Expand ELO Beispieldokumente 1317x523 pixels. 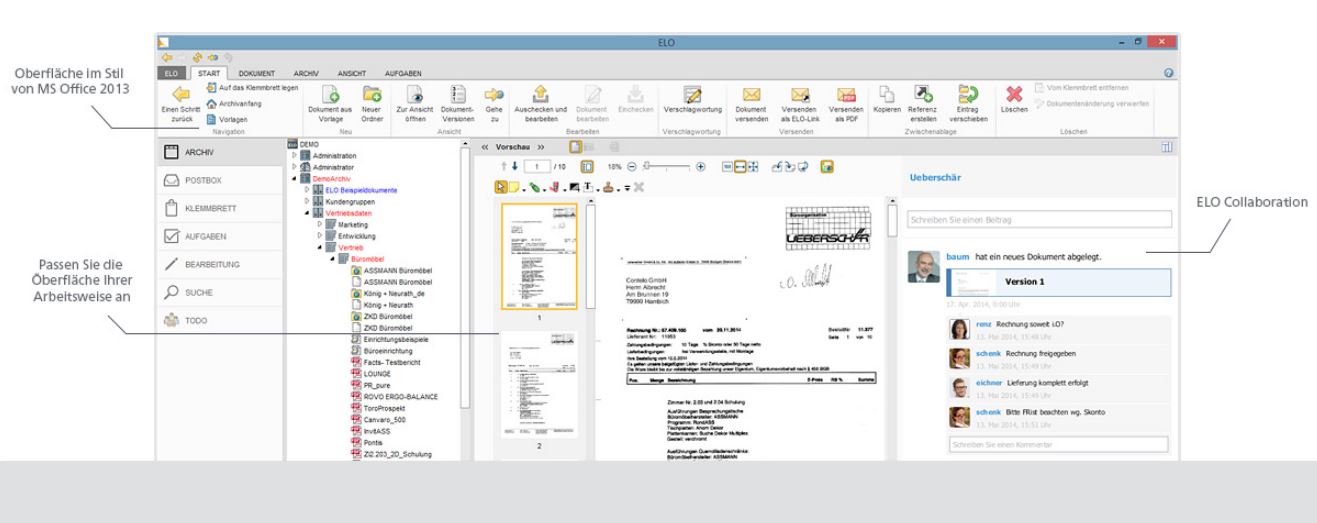coord(306,189)
